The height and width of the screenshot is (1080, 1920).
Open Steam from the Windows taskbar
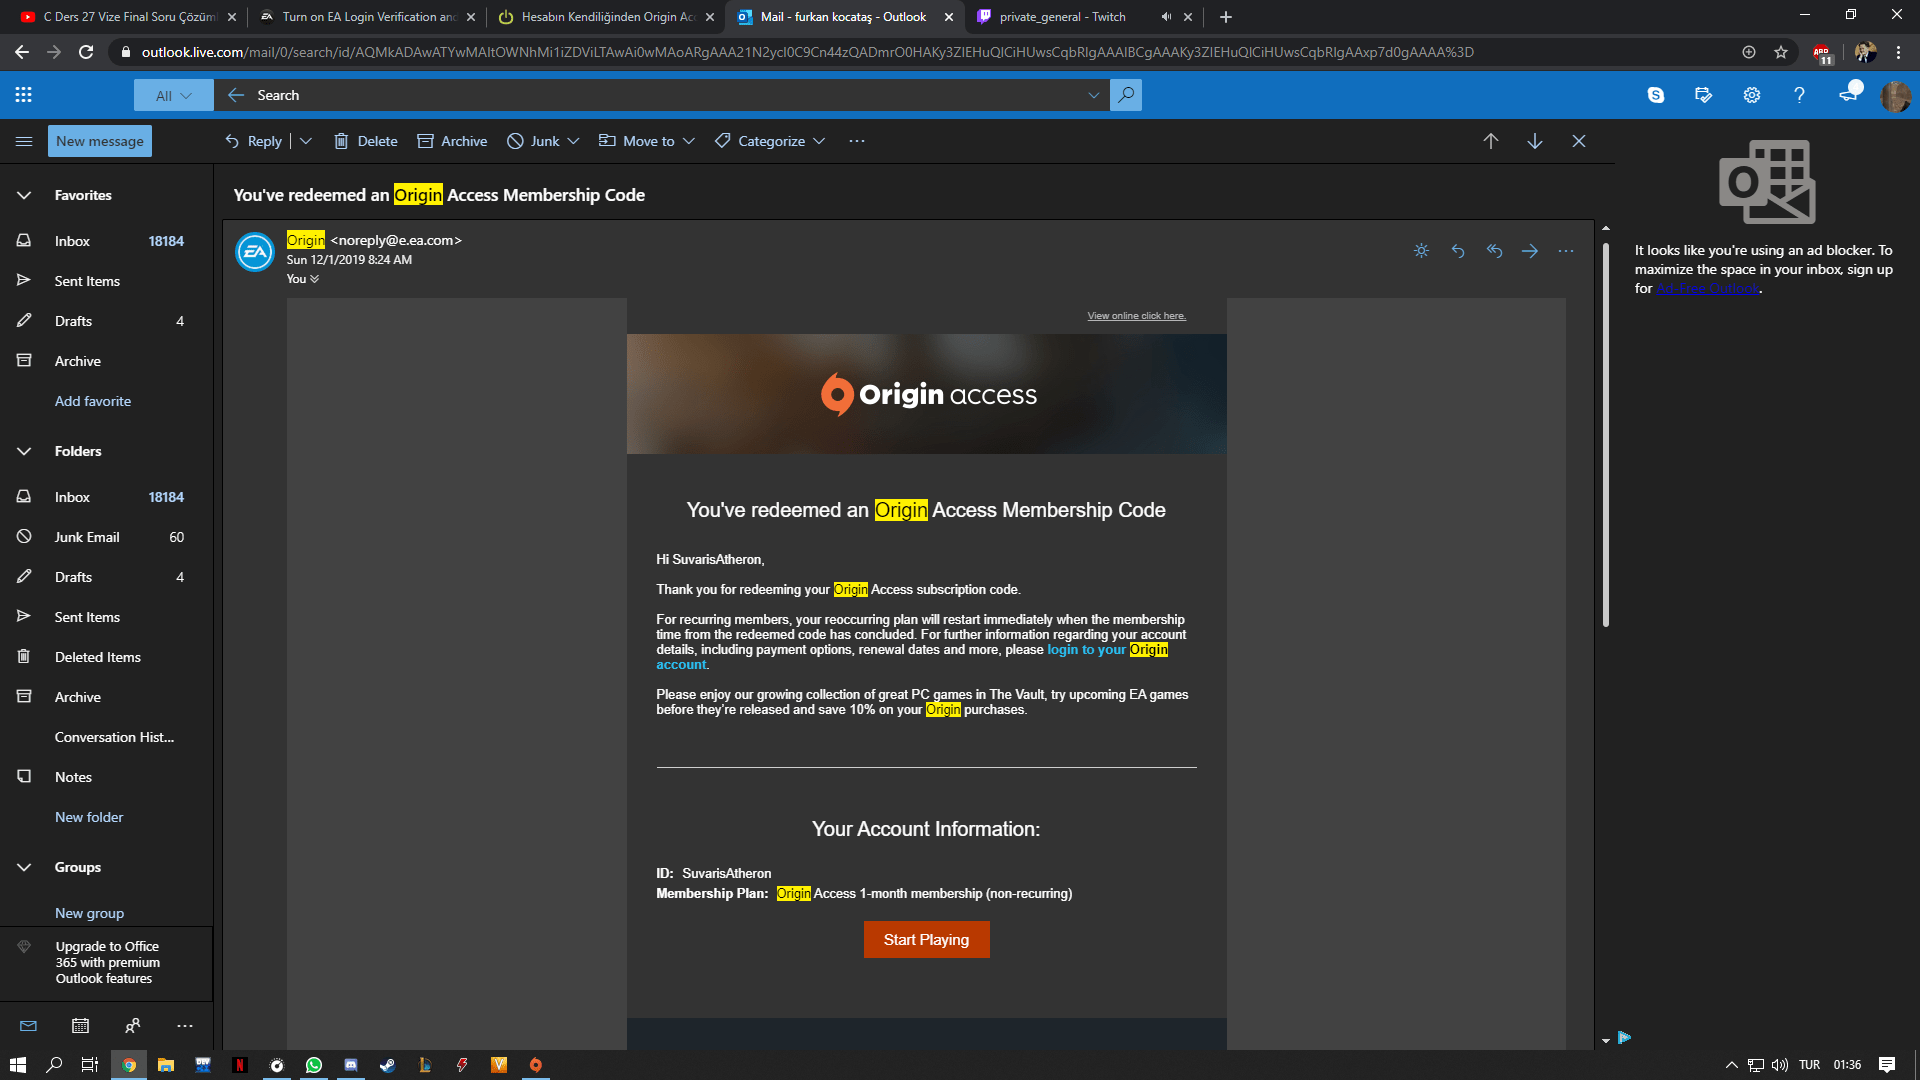coord(387,1065)
